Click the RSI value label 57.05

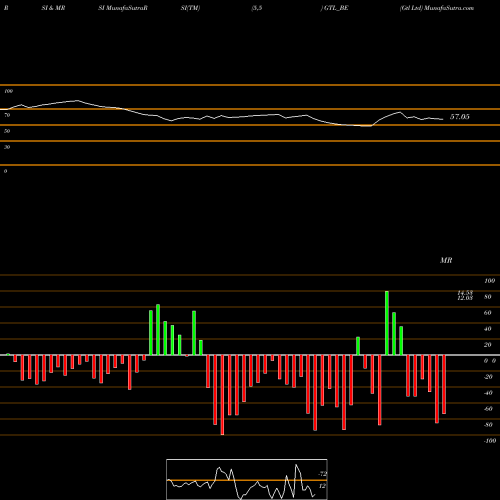(460, 117)
